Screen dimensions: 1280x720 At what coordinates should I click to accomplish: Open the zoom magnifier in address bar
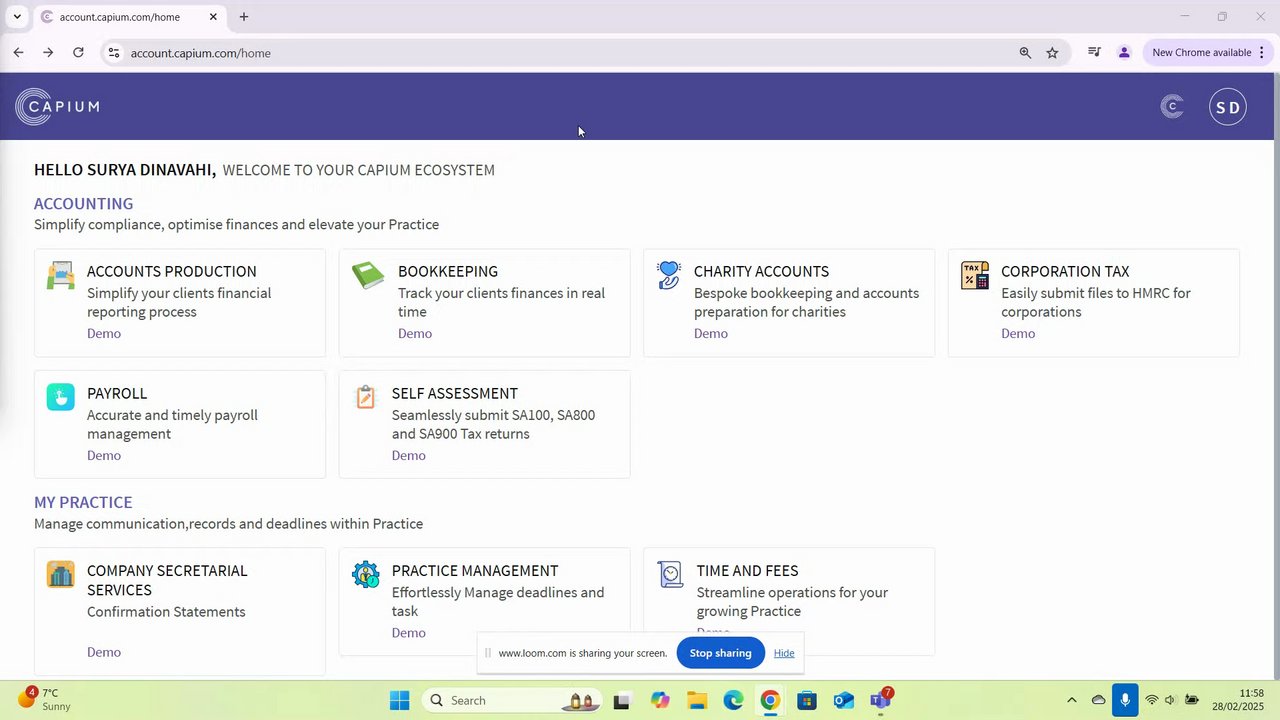[1025, 53]
